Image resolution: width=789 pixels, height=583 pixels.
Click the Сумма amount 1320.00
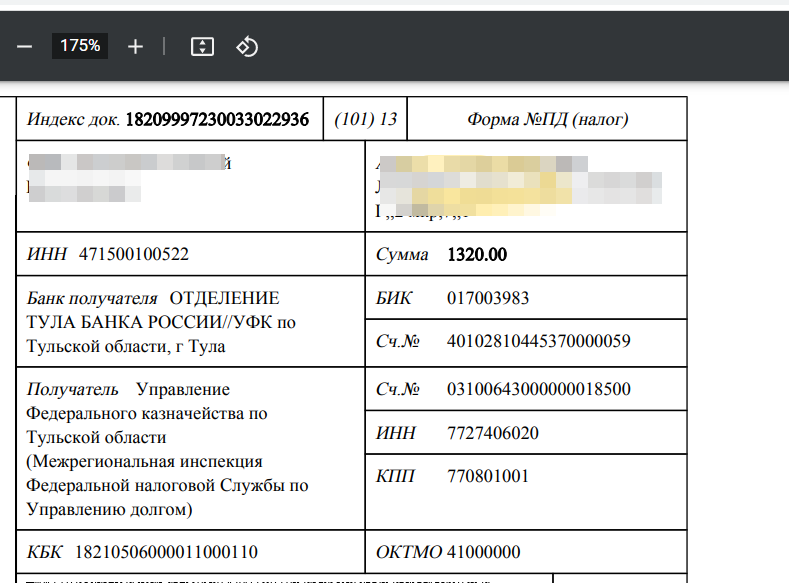477,255
